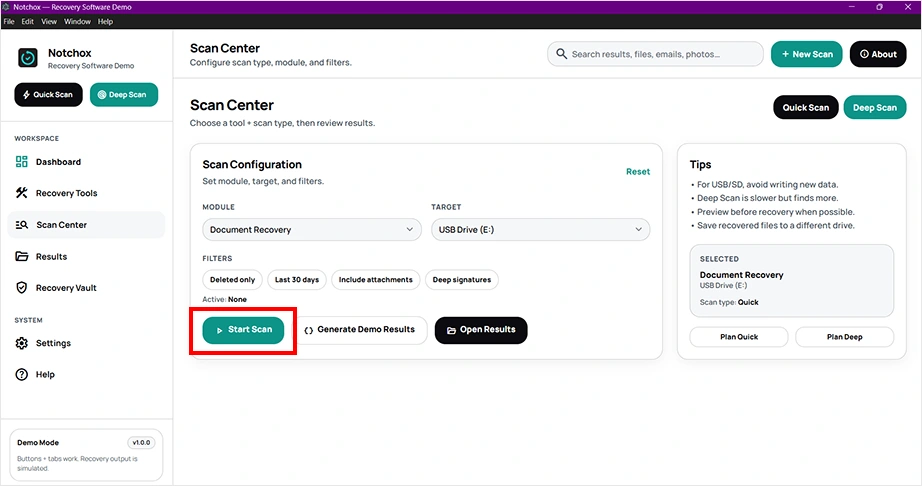The image size is (922, 486).
Task: Open Settings page
Action: pyautogui.click(x=86, y=343)
